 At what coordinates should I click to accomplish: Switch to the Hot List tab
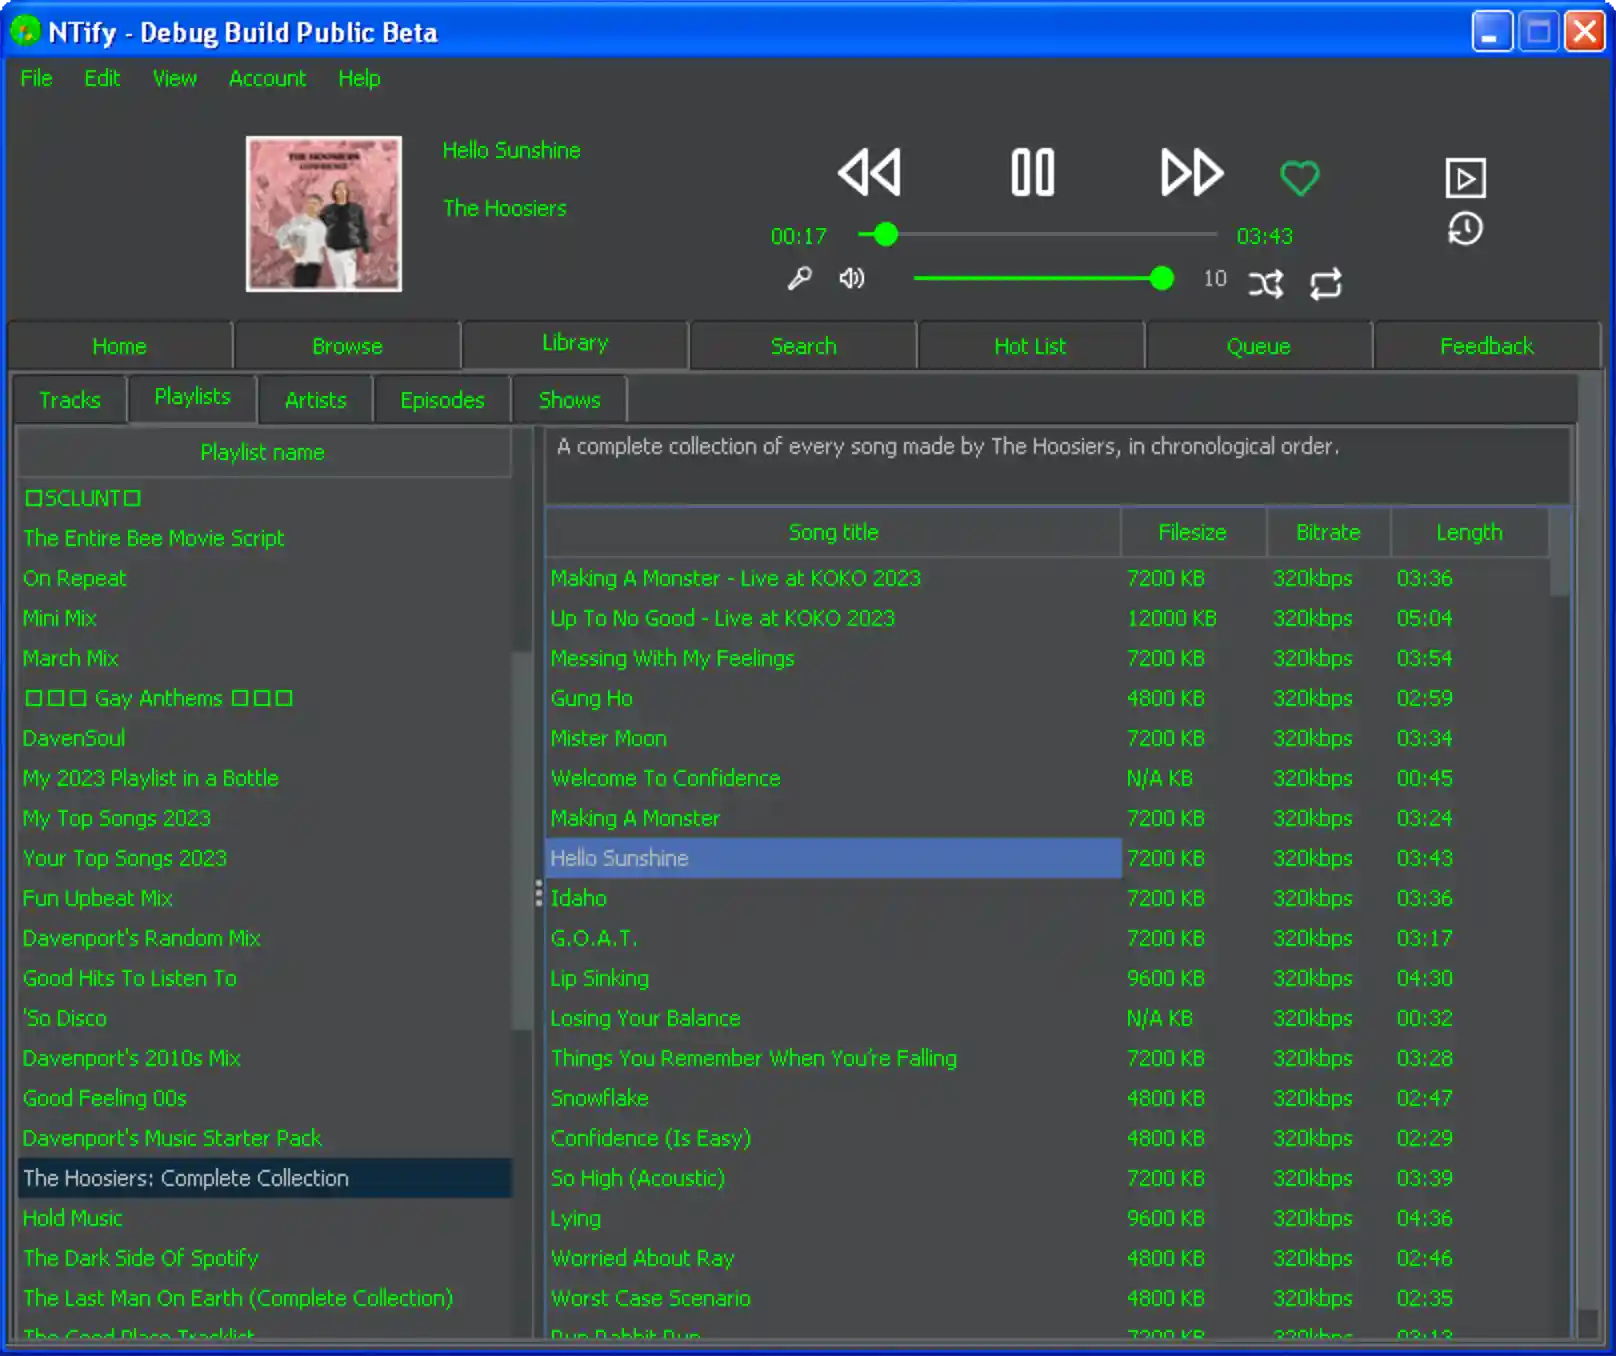click(x=1030, y=345)
